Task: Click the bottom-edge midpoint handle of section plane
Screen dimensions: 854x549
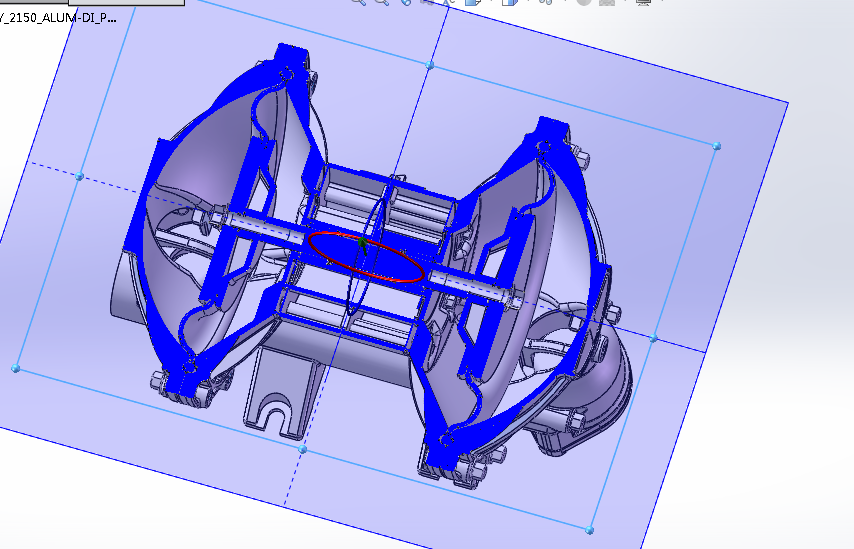Action: [303, 449]
